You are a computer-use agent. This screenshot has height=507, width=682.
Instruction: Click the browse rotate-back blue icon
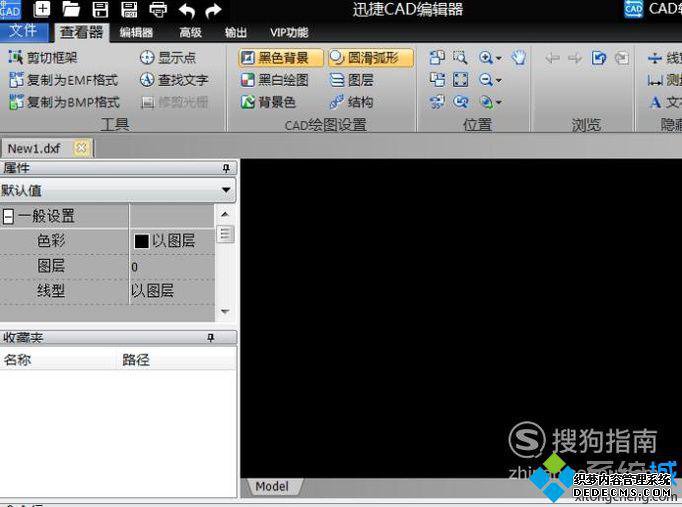coord(599,58)
